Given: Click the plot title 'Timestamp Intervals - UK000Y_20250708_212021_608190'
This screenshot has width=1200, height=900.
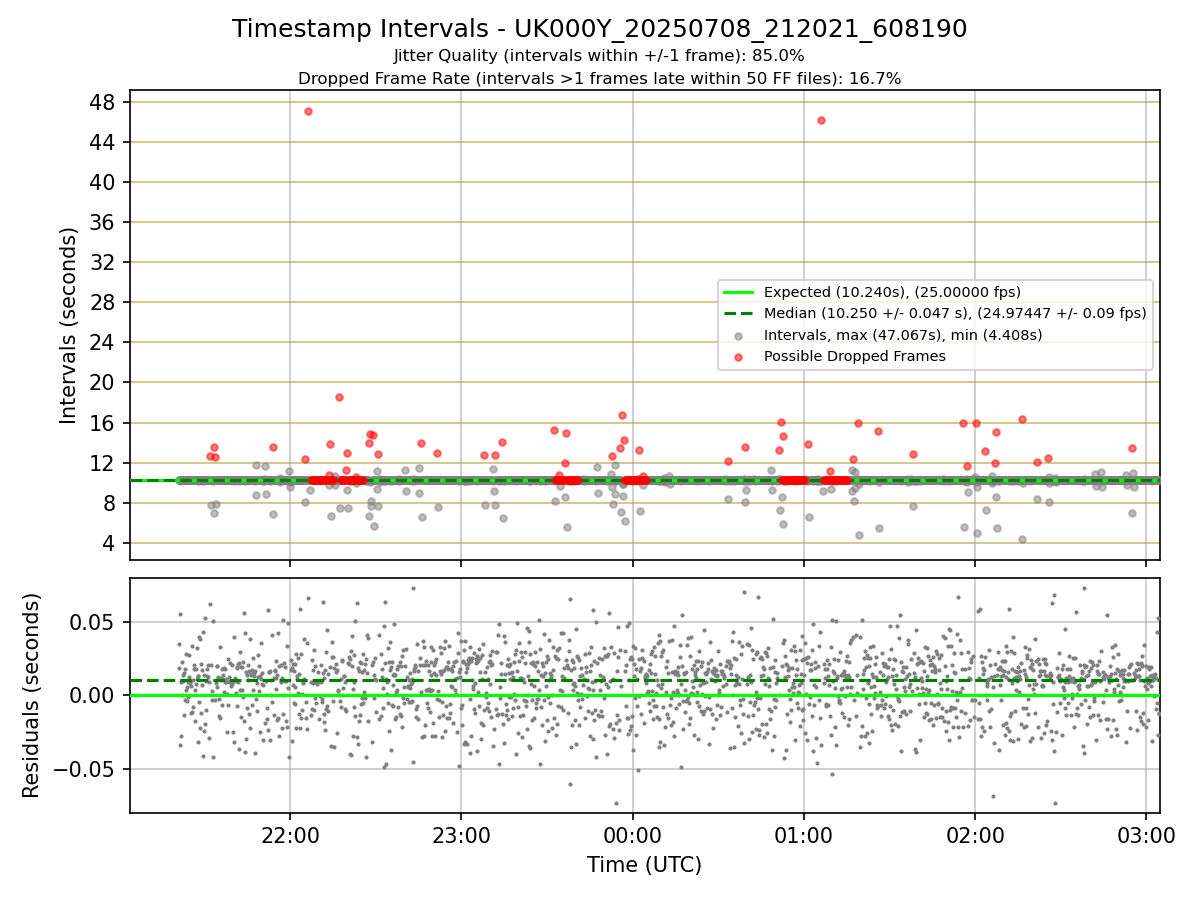Looking at the screenshot, I should (599, 29).
